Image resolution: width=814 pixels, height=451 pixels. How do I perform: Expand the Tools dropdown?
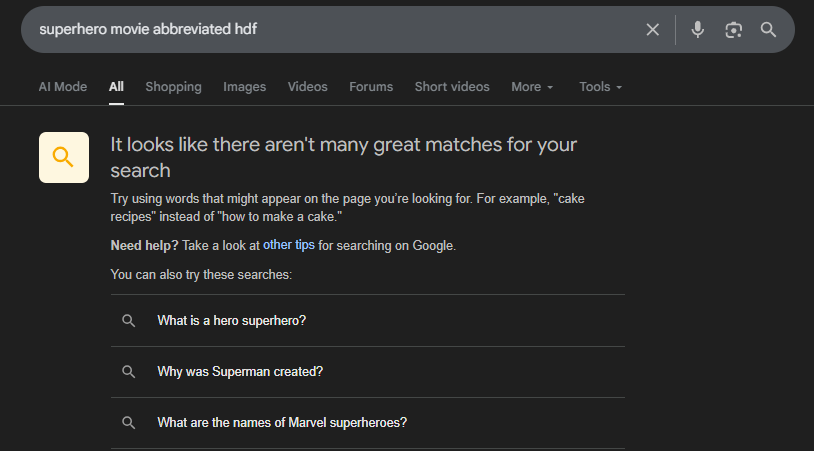coord(601,87)
